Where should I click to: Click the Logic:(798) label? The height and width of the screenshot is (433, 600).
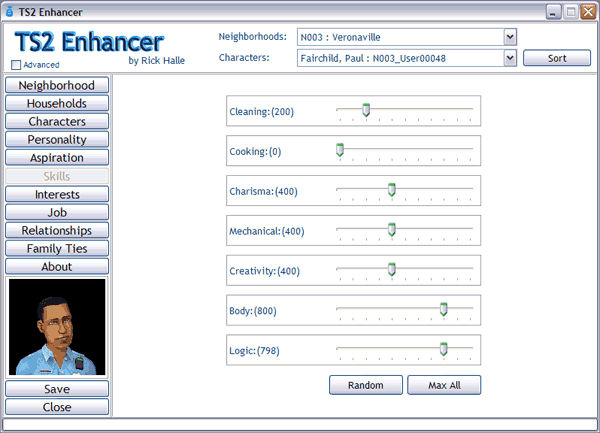[x=254, y=350]
